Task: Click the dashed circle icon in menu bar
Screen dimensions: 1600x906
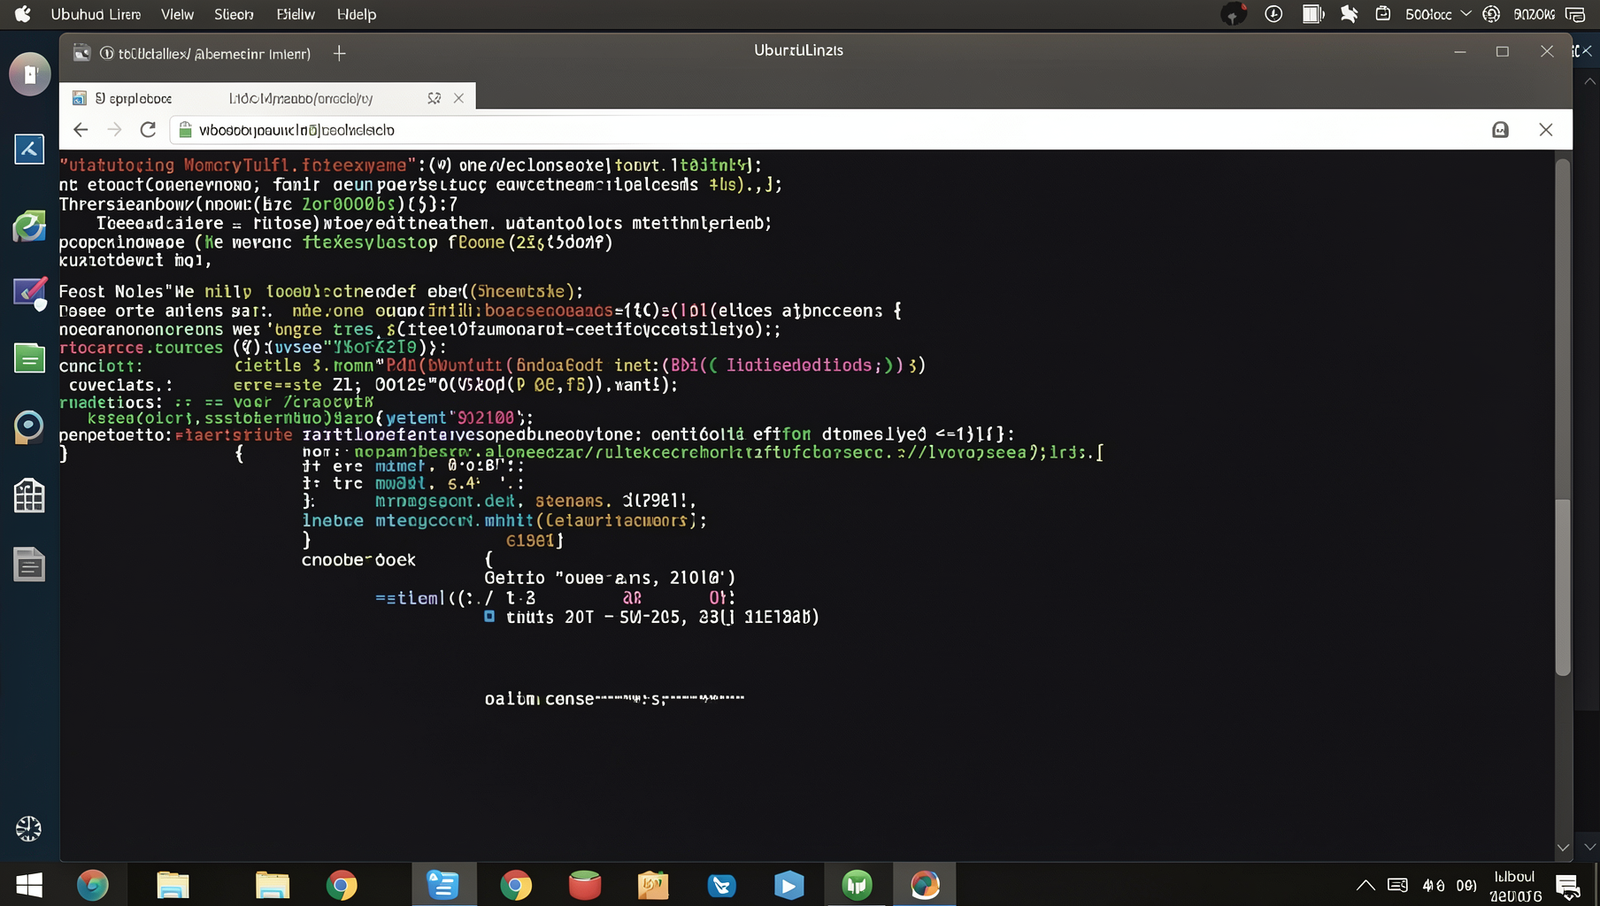Action: pyautogui.click(x=1491, y=14)
